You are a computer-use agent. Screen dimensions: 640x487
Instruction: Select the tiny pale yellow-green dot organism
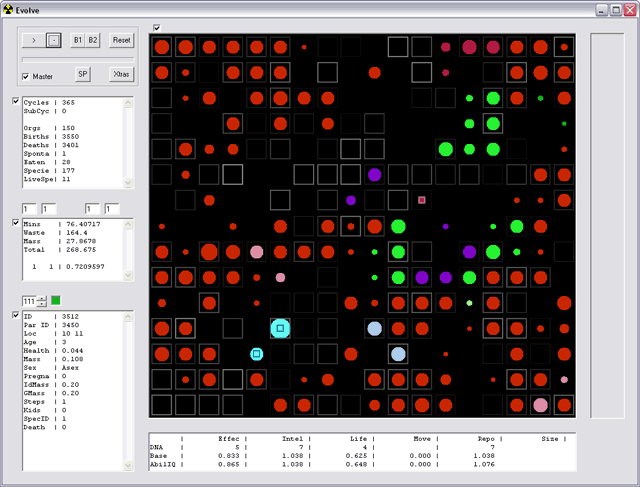tap(469, 303)
